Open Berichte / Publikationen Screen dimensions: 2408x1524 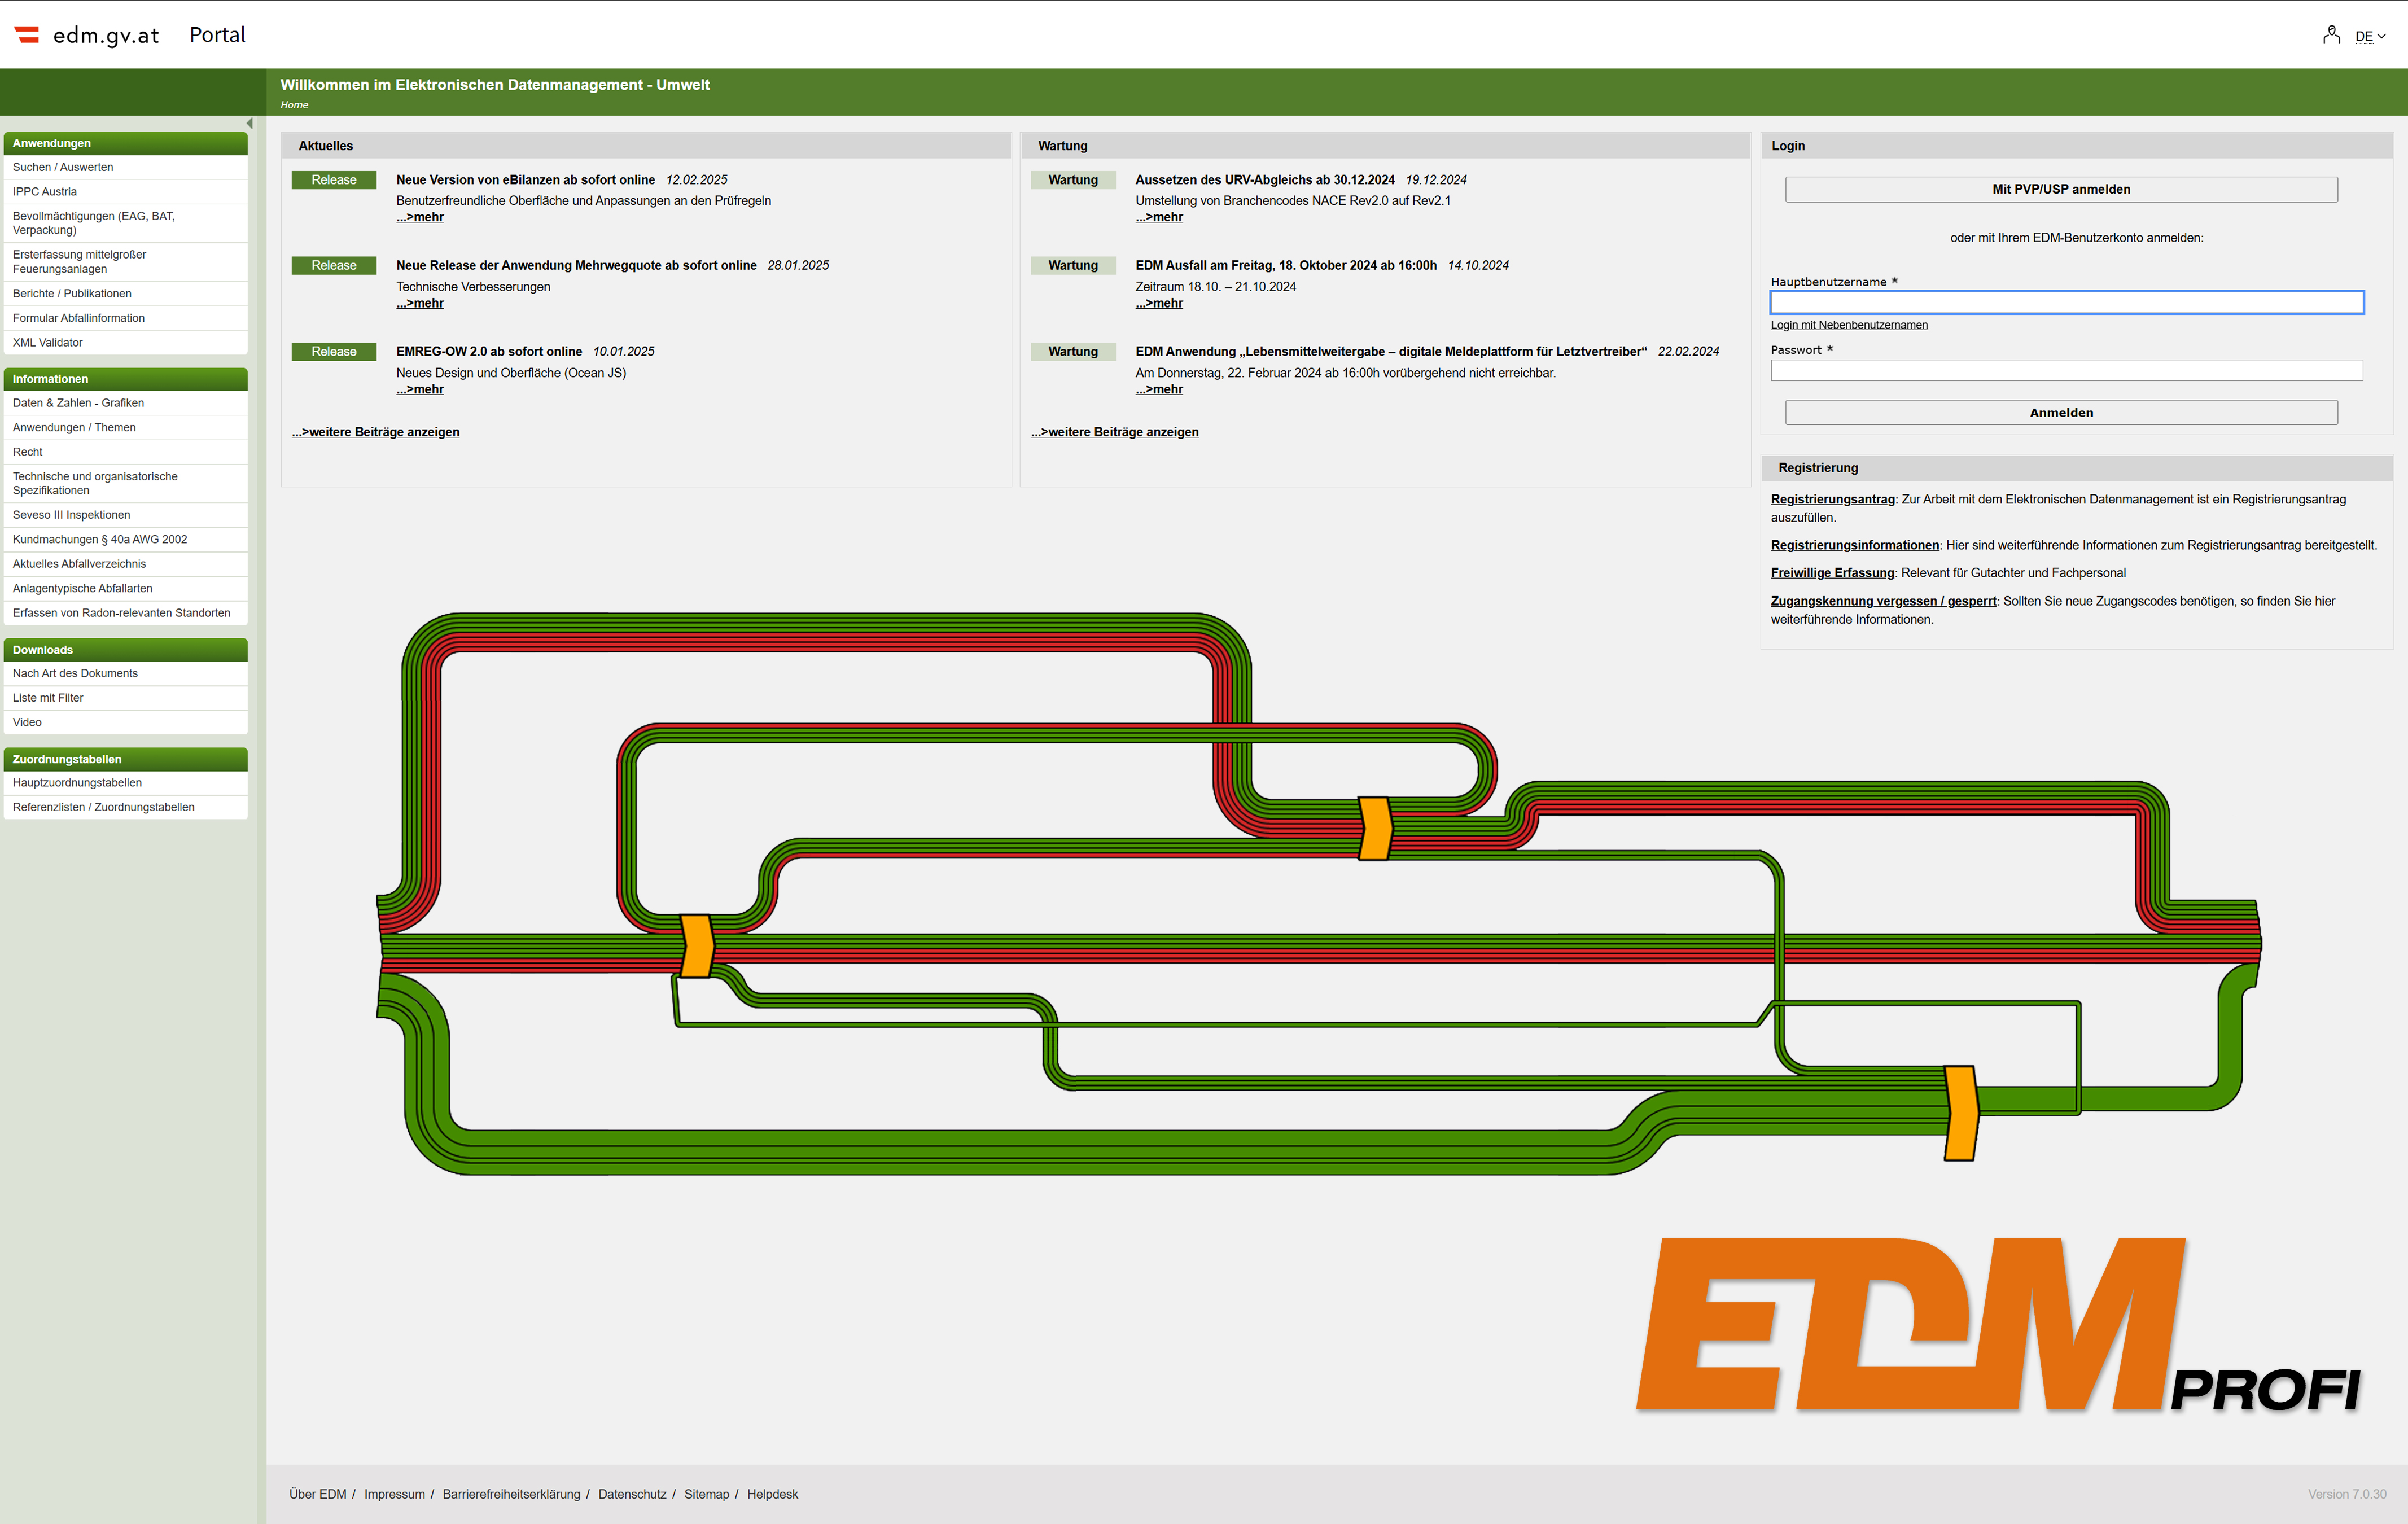pos(126,294)
